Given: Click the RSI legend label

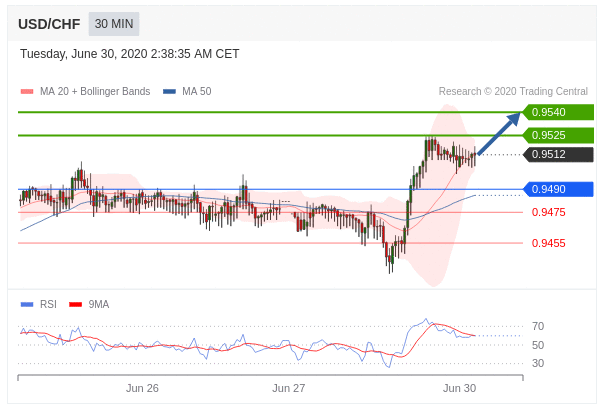Looking at the screenshot, I should tap(48, 304).
